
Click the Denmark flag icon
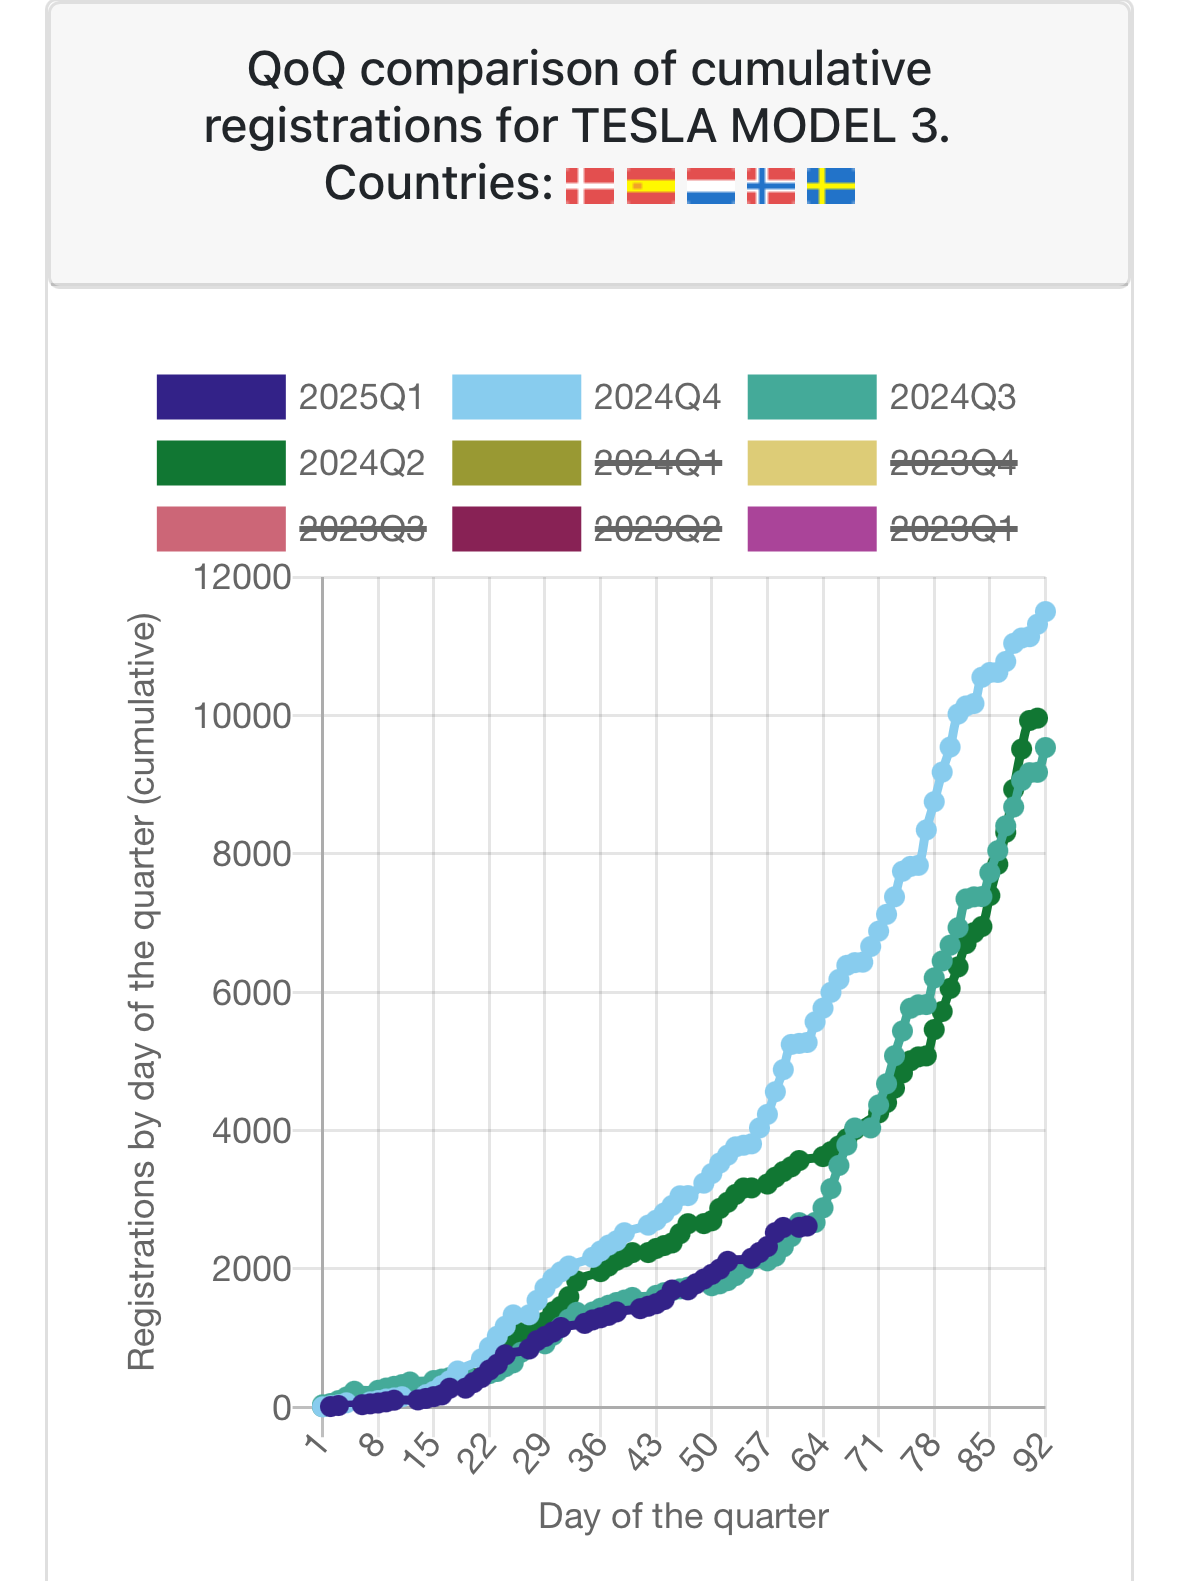590,186
